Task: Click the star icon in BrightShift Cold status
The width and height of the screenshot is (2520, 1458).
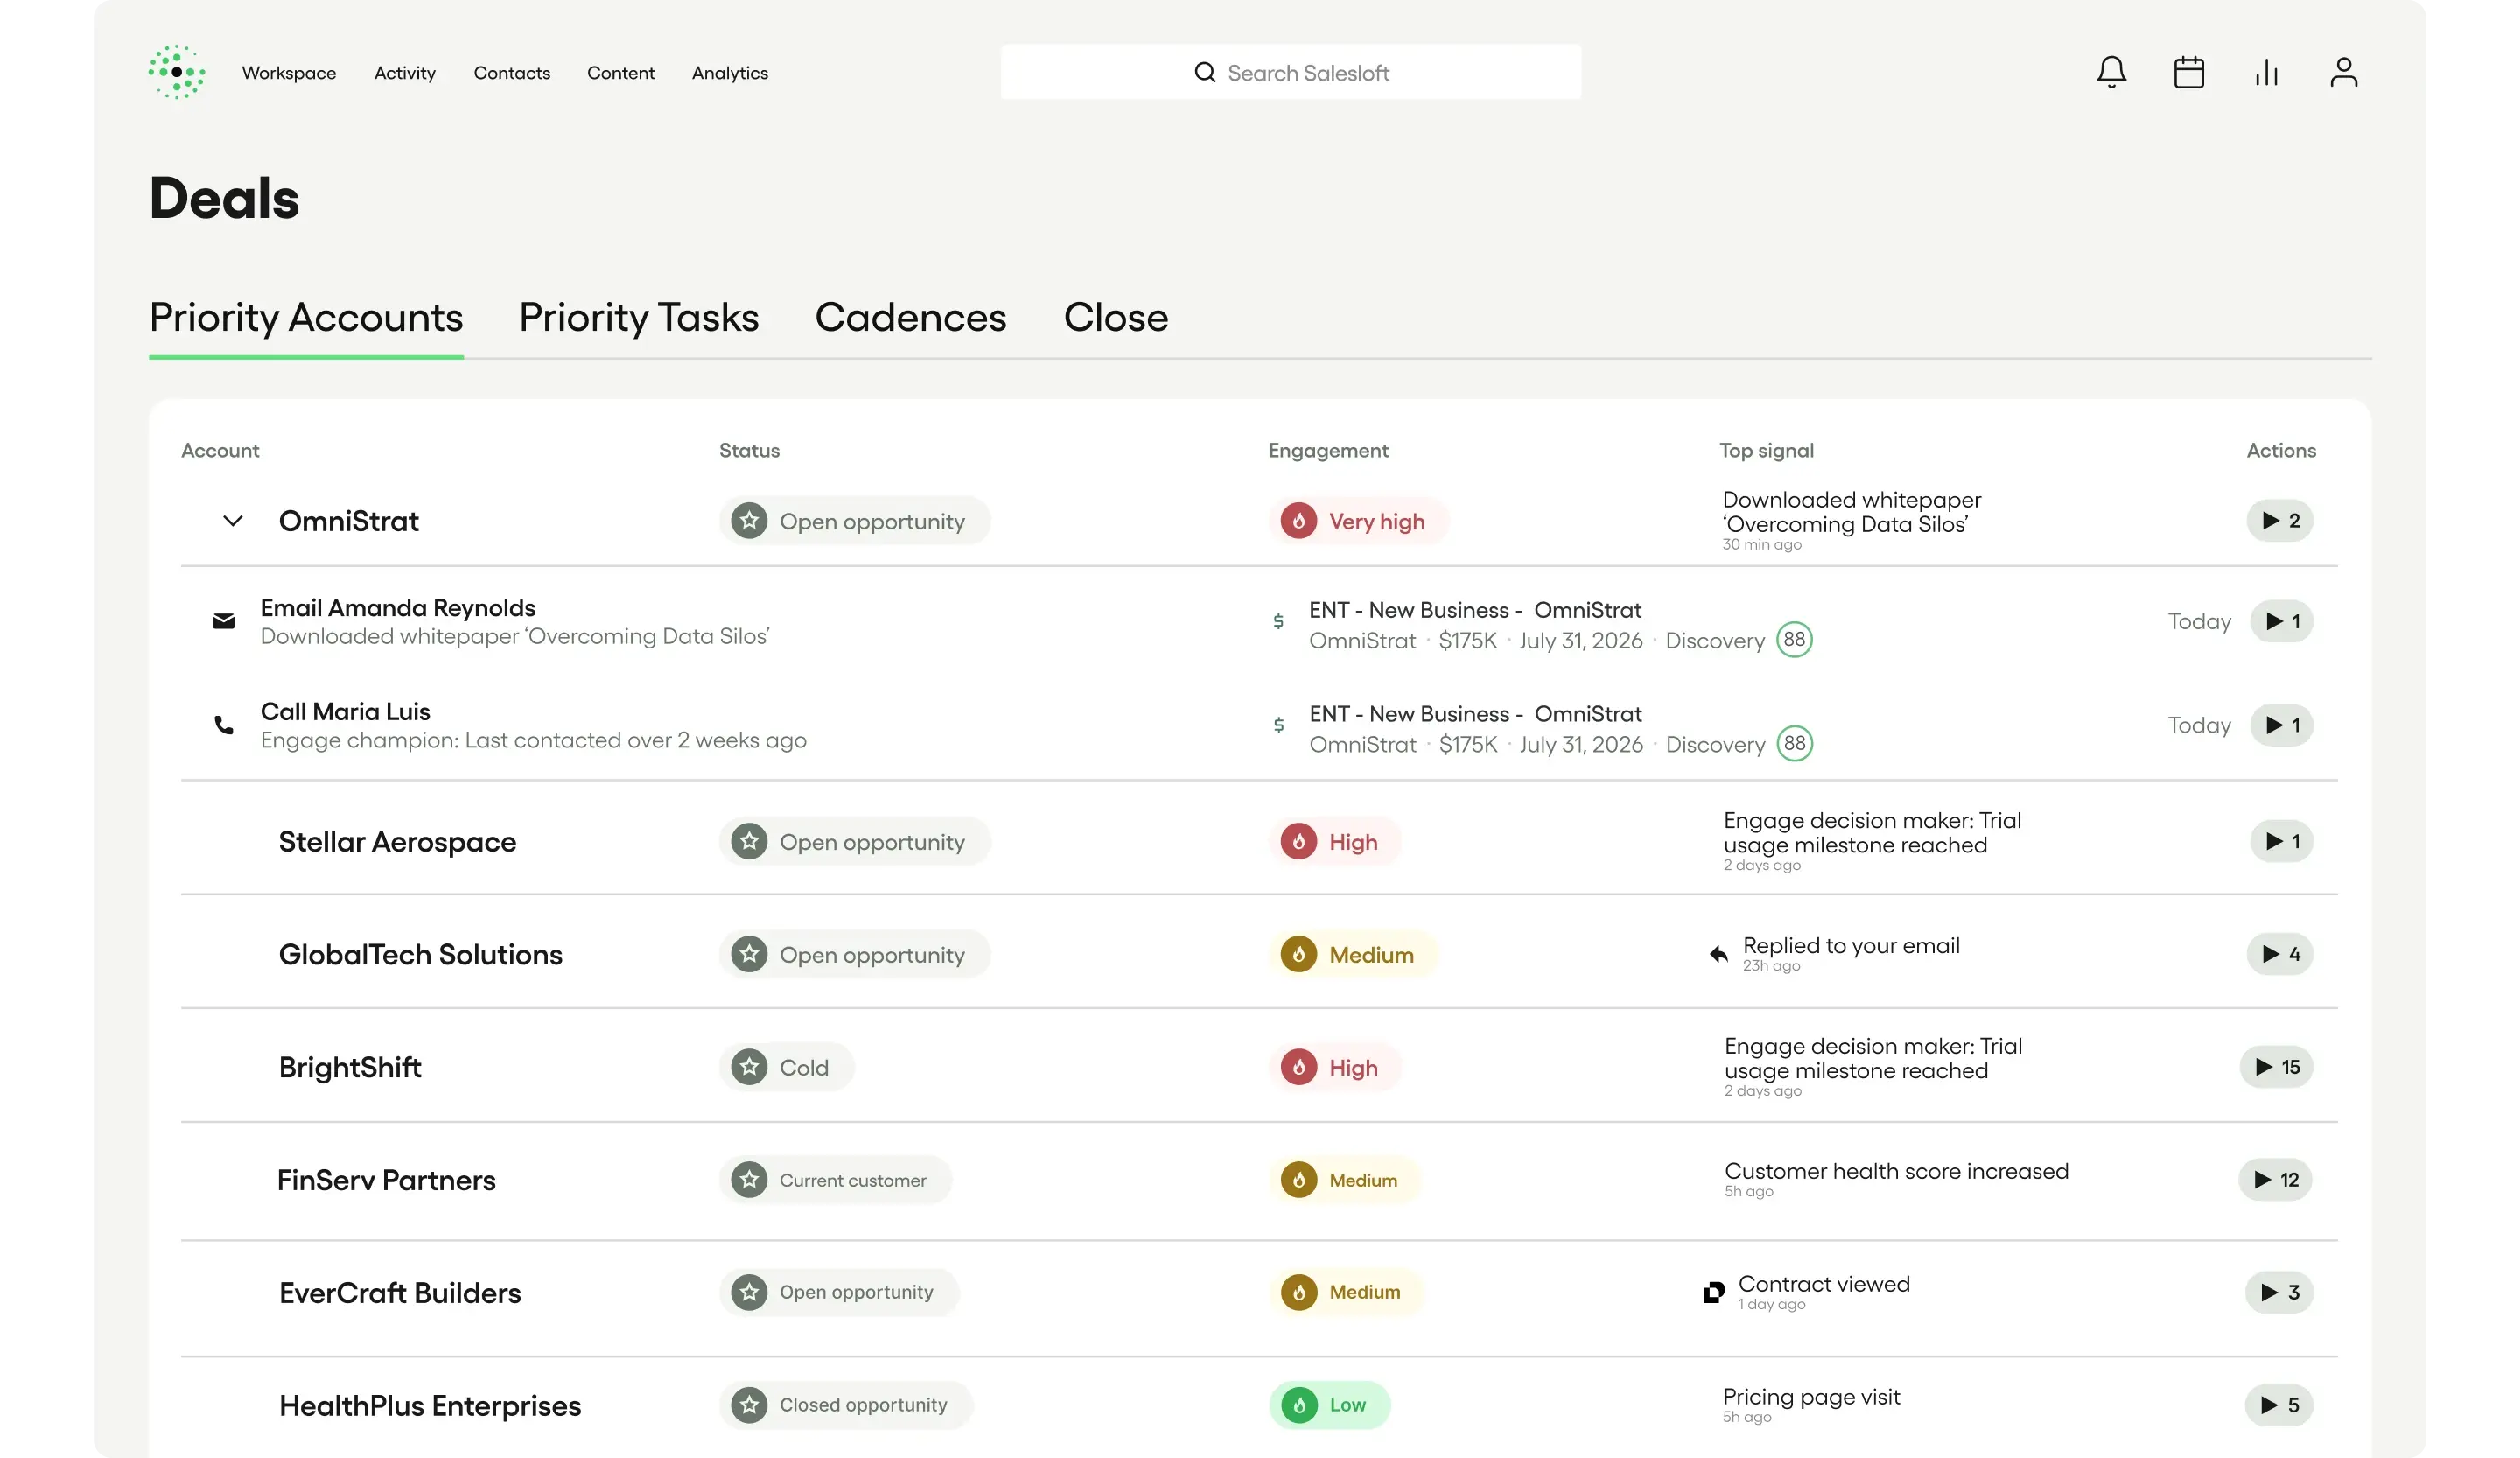Action: [749, 1067]
